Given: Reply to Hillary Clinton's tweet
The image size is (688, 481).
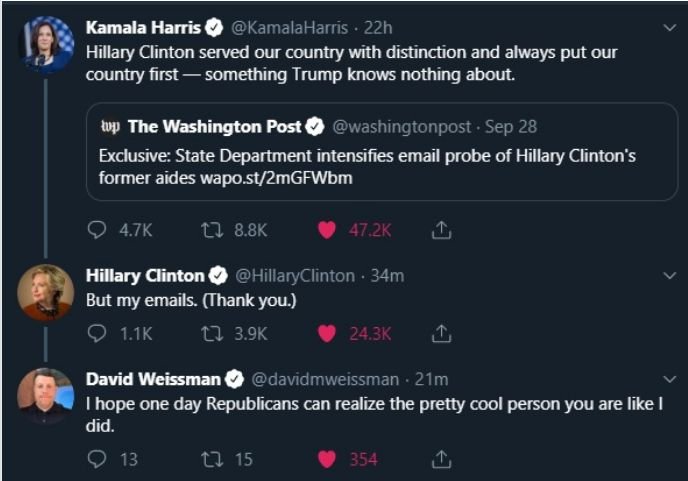Looking at the screenshot, I should pyautogui.click(x=97, y=334).
